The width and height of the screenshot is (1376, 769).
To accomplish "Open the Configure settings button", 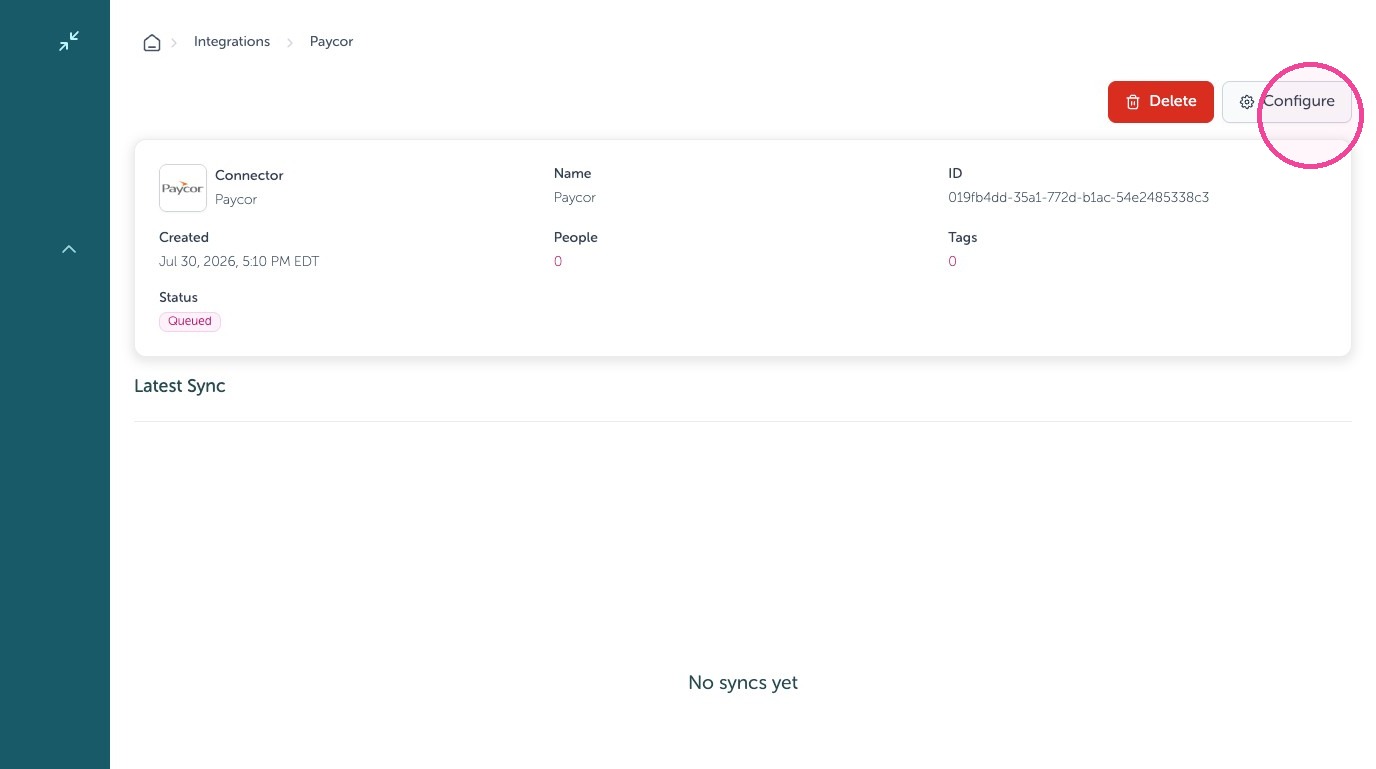I will 1287,102.
